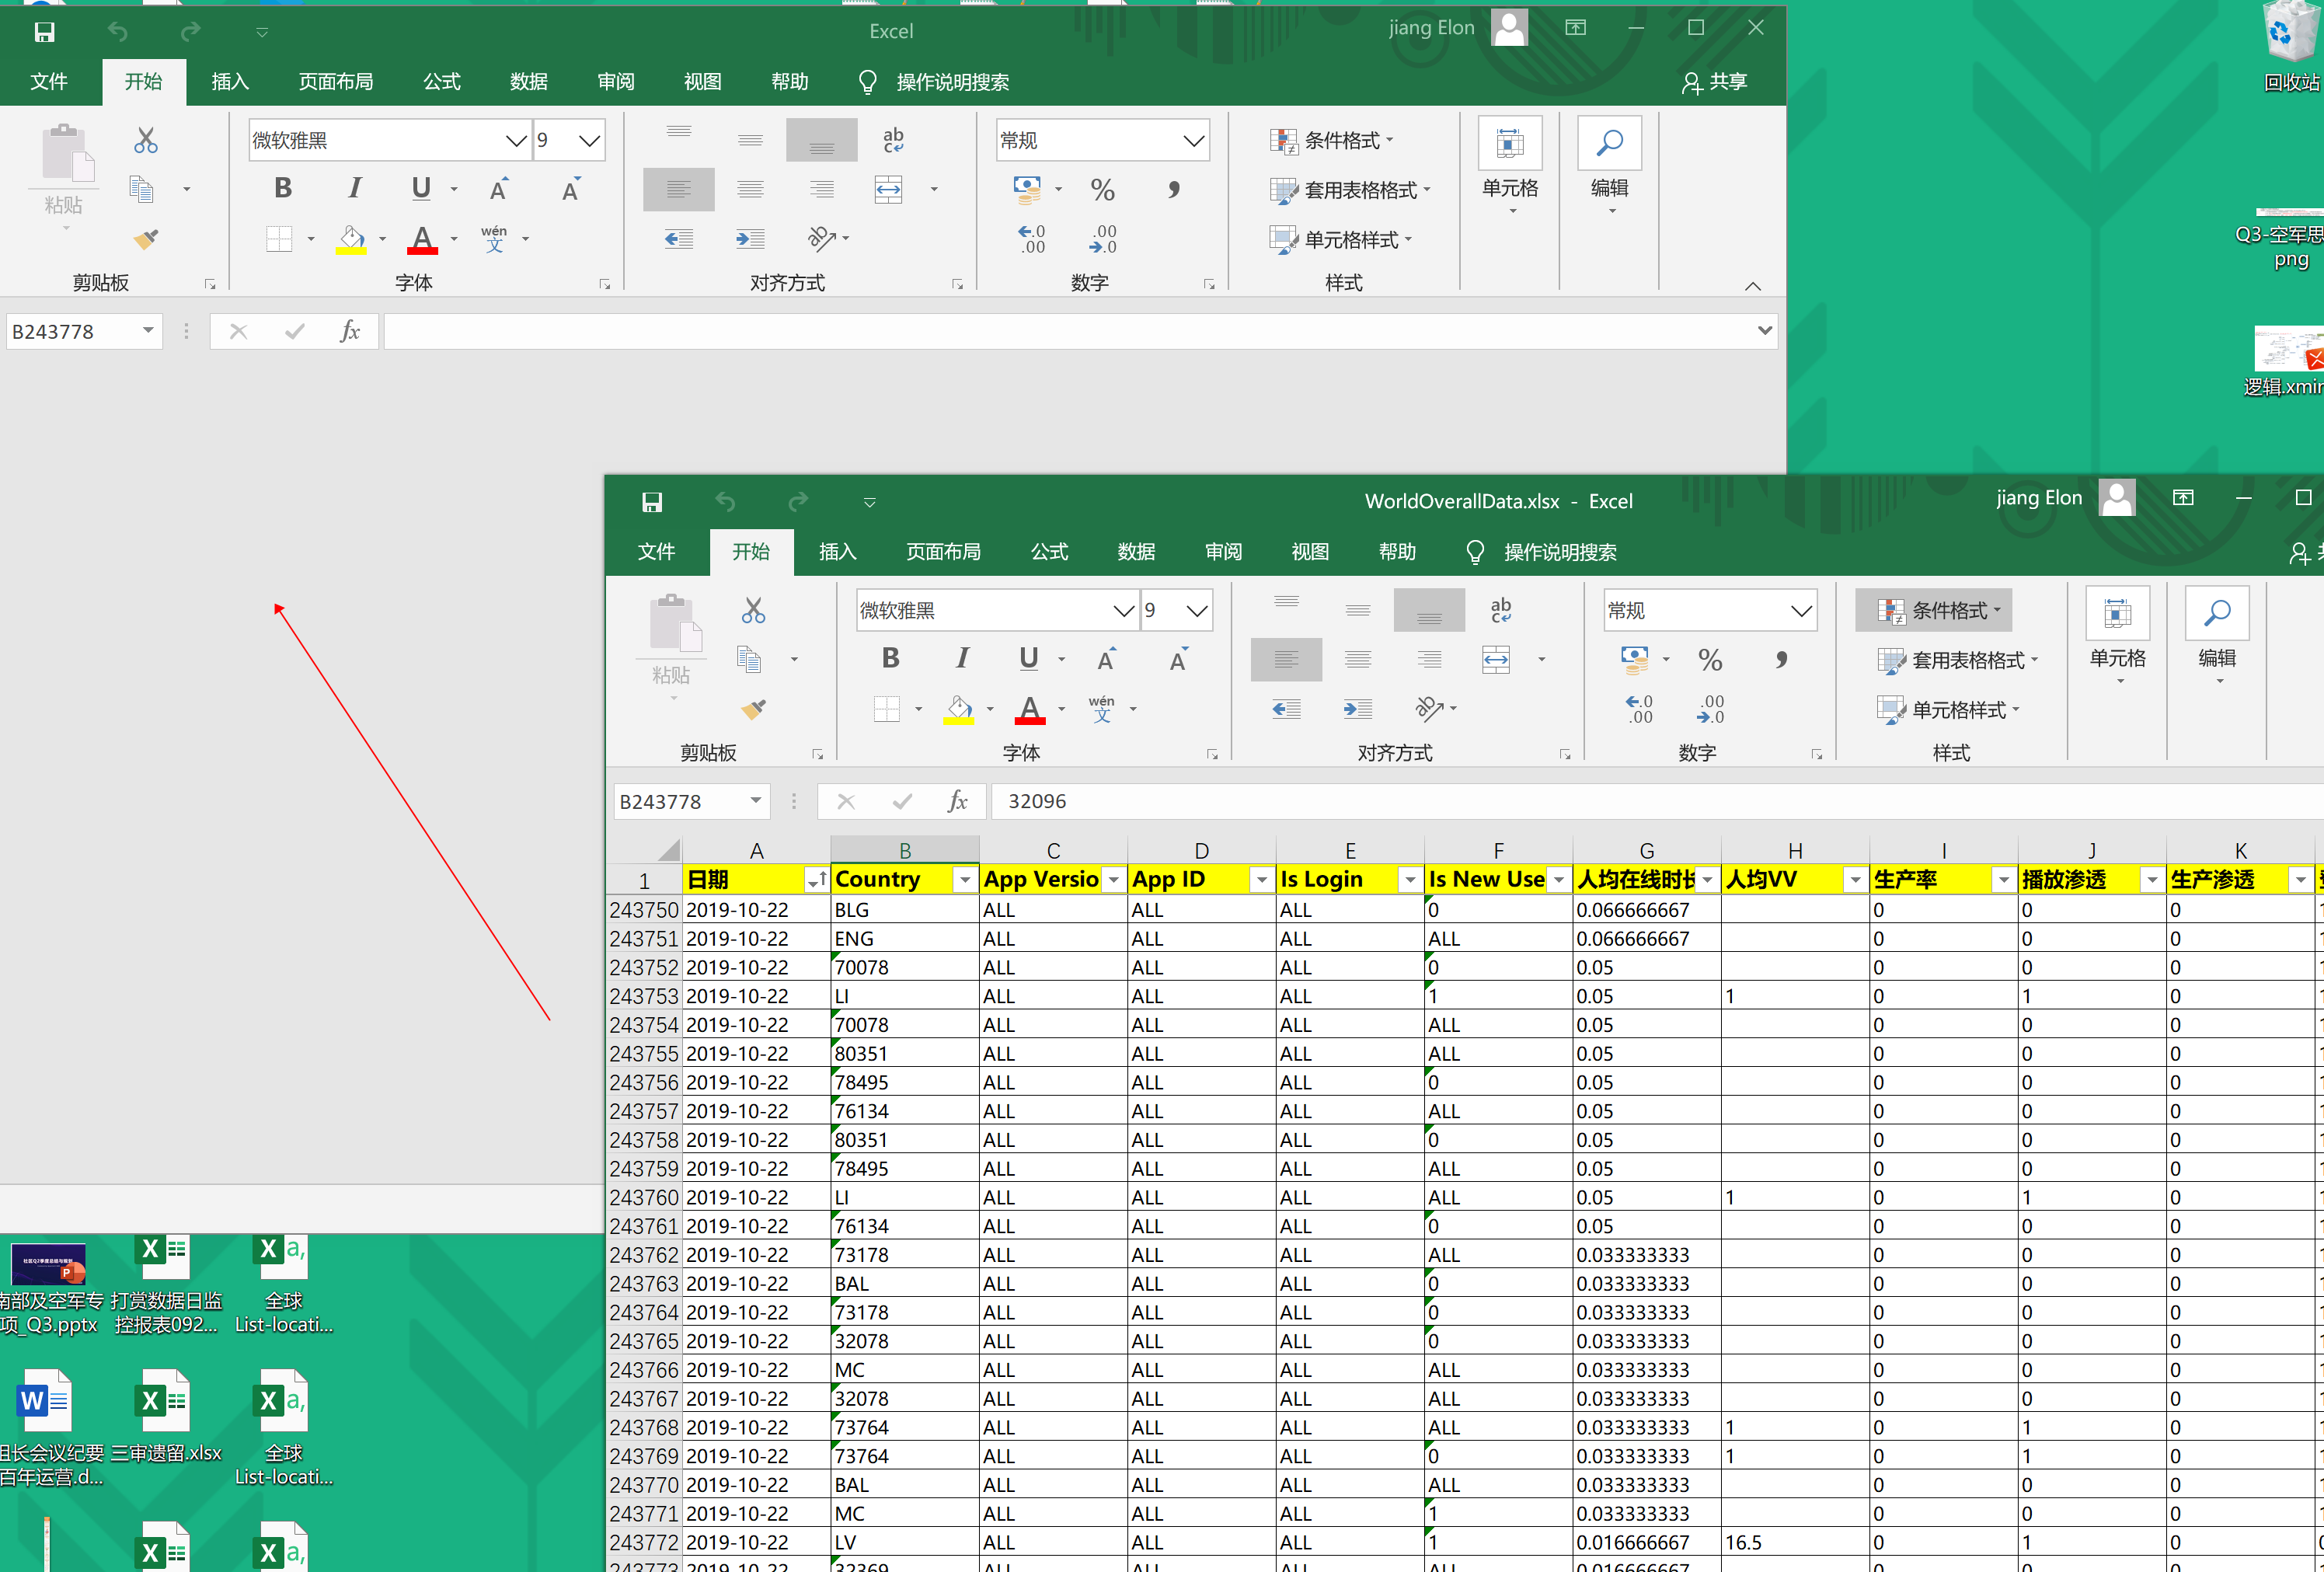The image size is (2324, 1572).
Task: Toggle Underline in WorldOverallData window ribbon
Action: [x=1028, y=658]
